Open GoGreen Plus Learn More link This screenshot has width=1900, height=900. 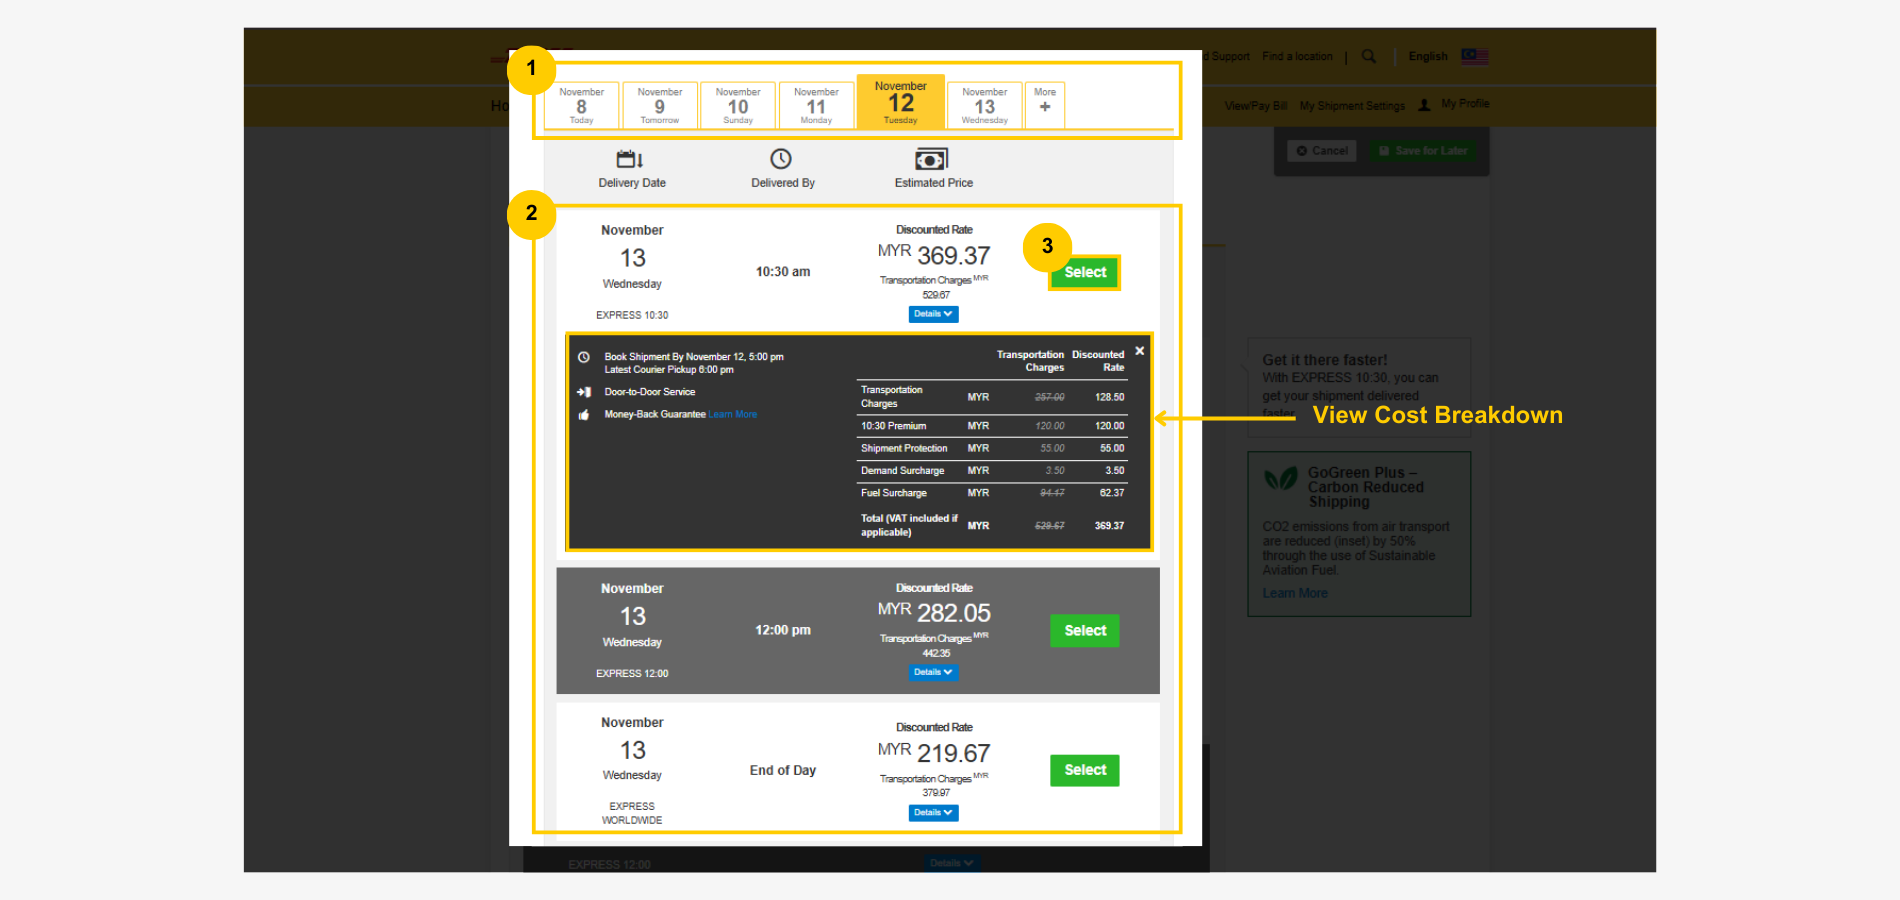(x=1295, y=593)
